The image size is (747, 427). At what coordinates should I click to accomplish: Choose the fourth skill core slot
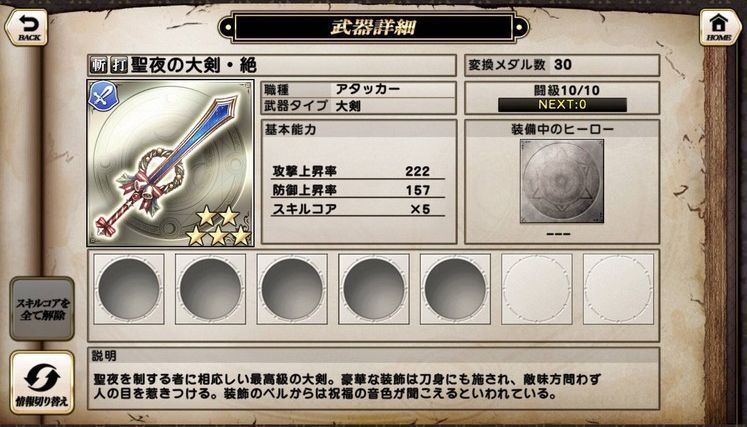(374, 289)
